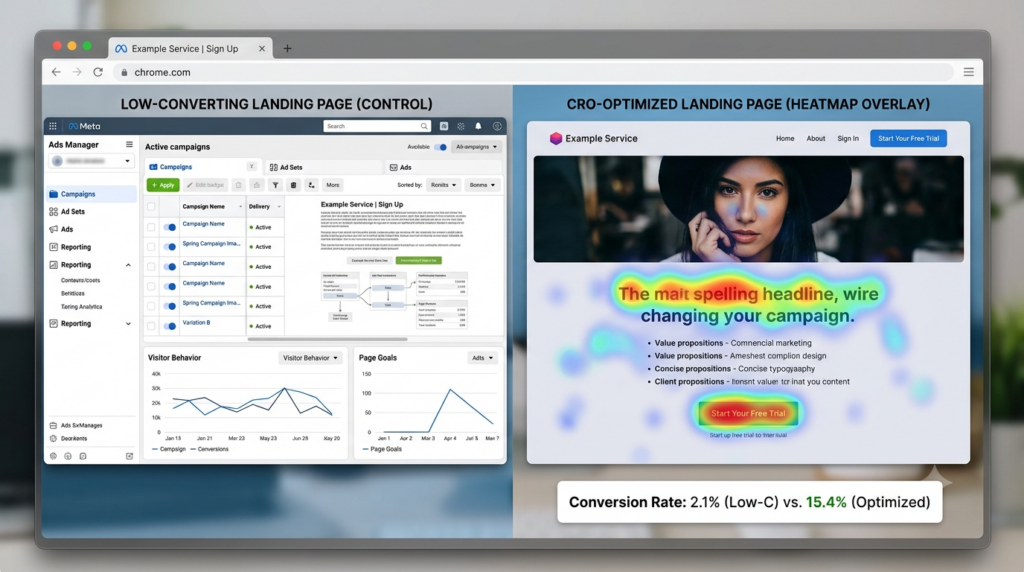Screen dimensions: 1024x572
Task: Open the Bonms dropdown
Action: (x=483, y=185)
